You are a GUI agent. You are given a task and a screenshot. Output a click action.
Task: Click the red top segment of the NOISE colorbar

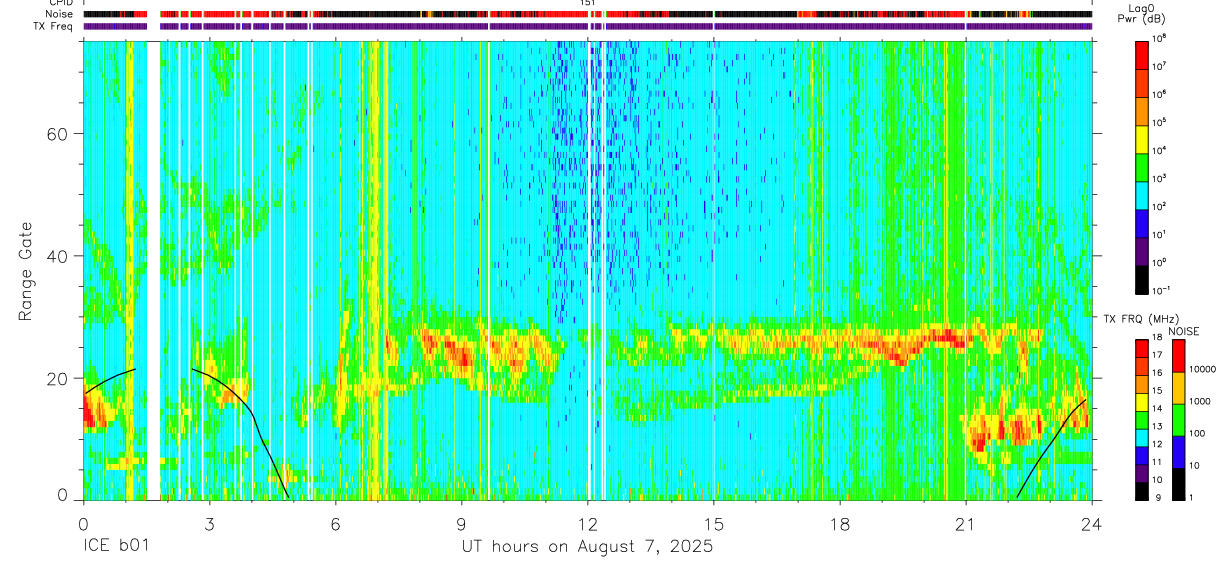point(1181,355)
